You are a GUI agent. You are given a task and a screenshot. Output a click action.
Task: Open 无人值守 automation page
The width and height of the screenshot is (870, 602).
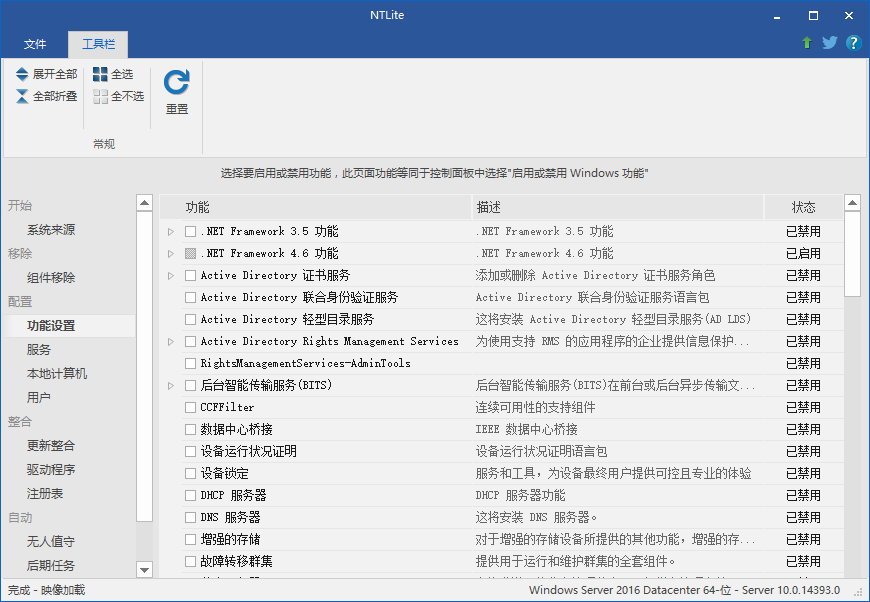pyautogui.click(x=51, y=541)
